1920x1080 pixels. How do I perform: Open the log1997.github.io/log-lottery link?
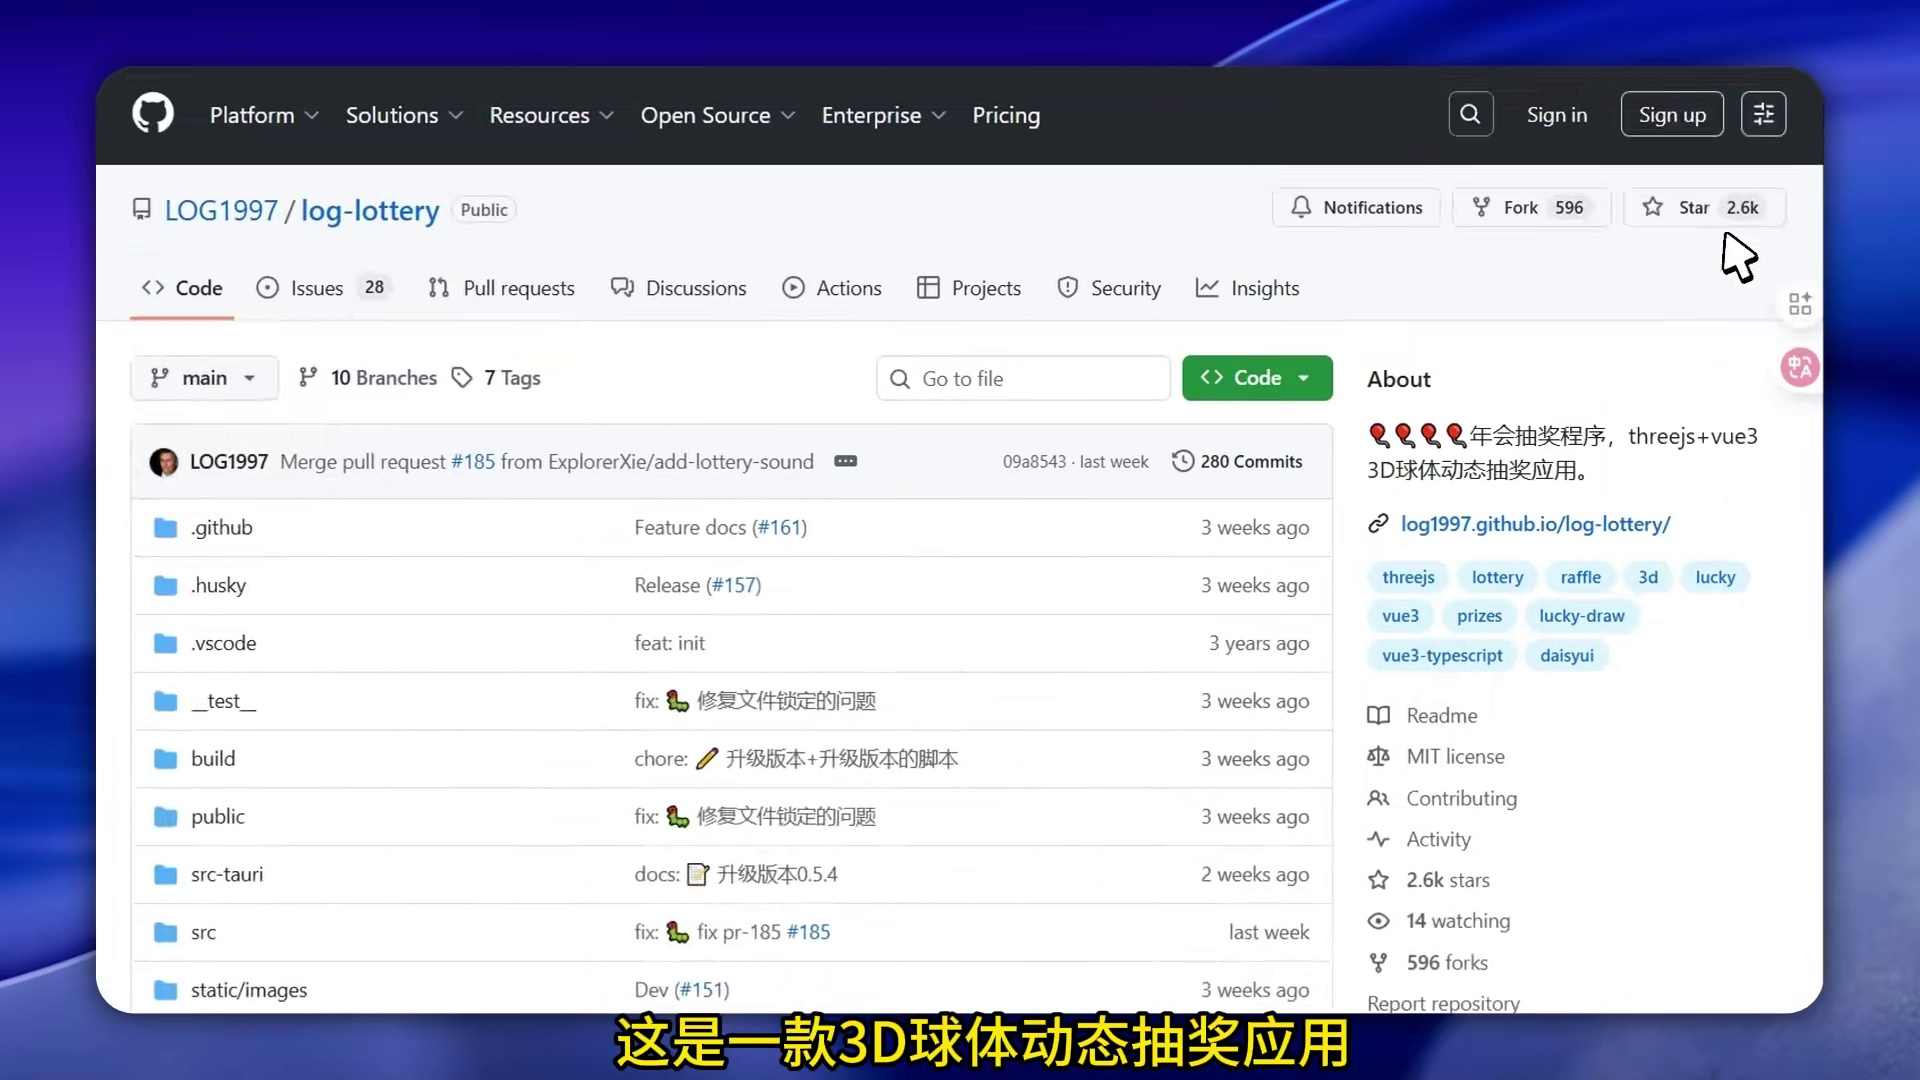pos(1535,524)
